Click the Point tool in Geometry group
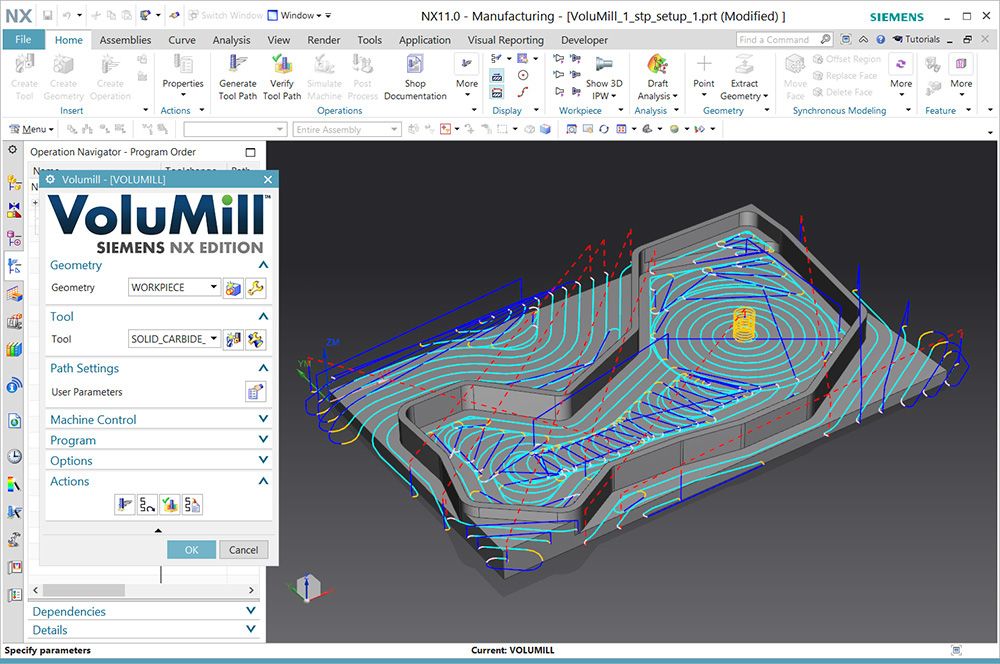The width and height of the screenshot is (1000, 664). pyautogui.click(x=703, y=77)
